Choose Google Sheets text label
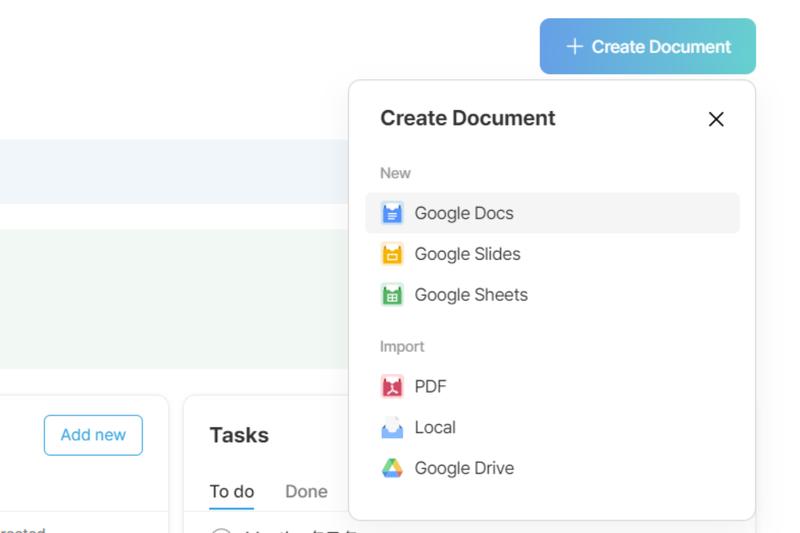Image resolution: width=800 pixels, height=533 pixels. click(x=471, y=295)
